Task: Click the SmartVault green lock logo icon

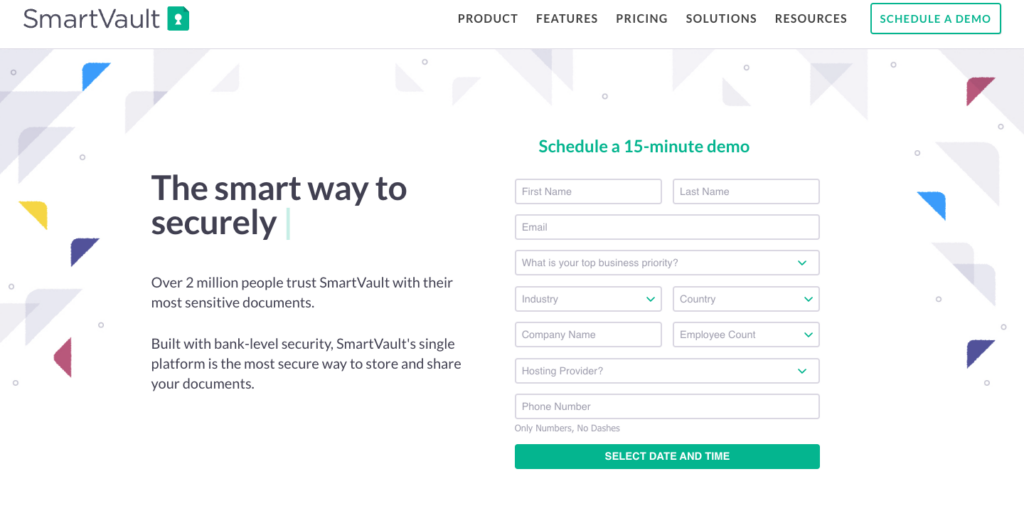Action: pos(178,19)
